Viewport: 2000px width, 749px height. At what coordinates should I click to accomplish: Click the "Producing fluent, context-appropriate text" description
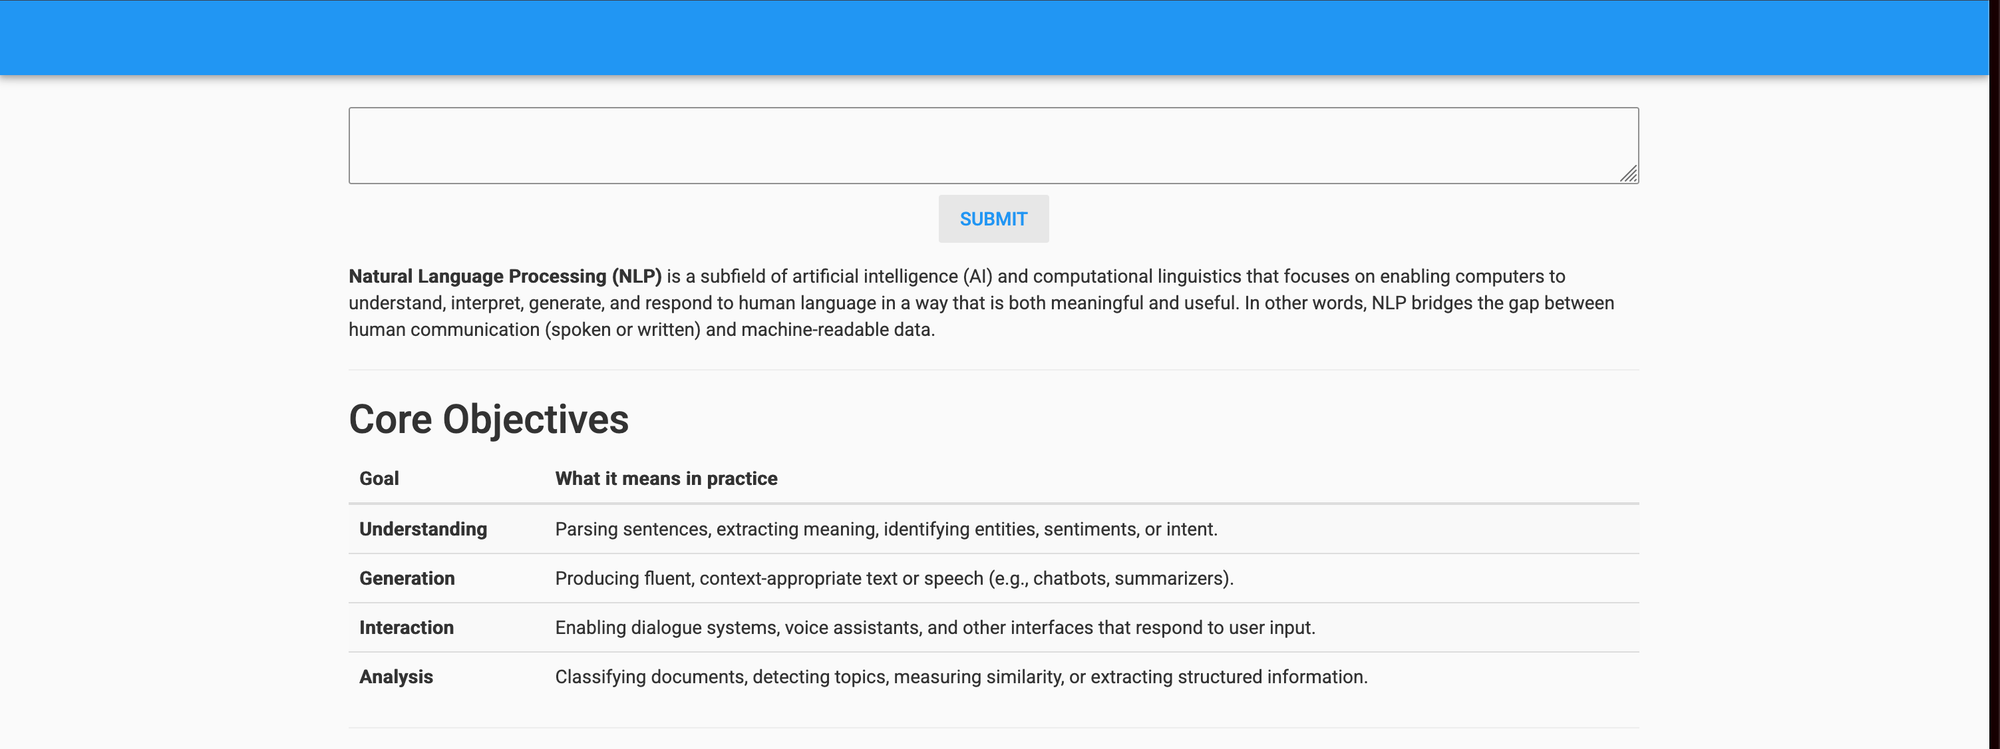click(894, 578)
